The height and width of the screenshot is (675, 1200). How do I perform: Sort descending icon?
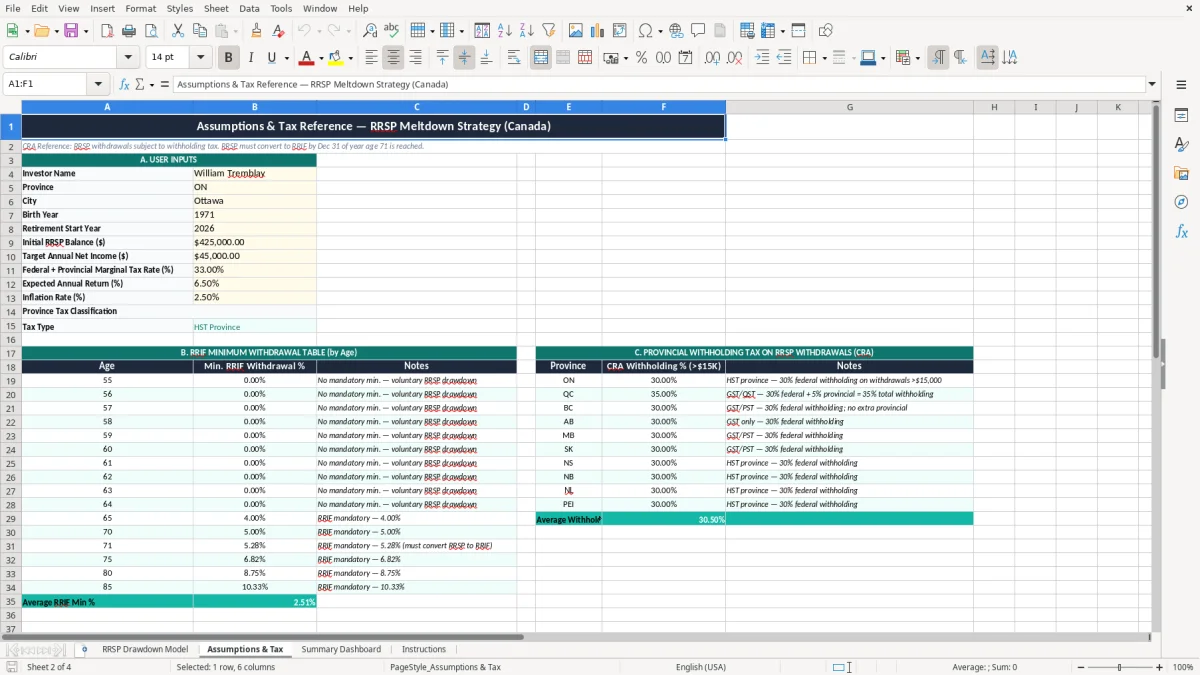pos(527,31)
